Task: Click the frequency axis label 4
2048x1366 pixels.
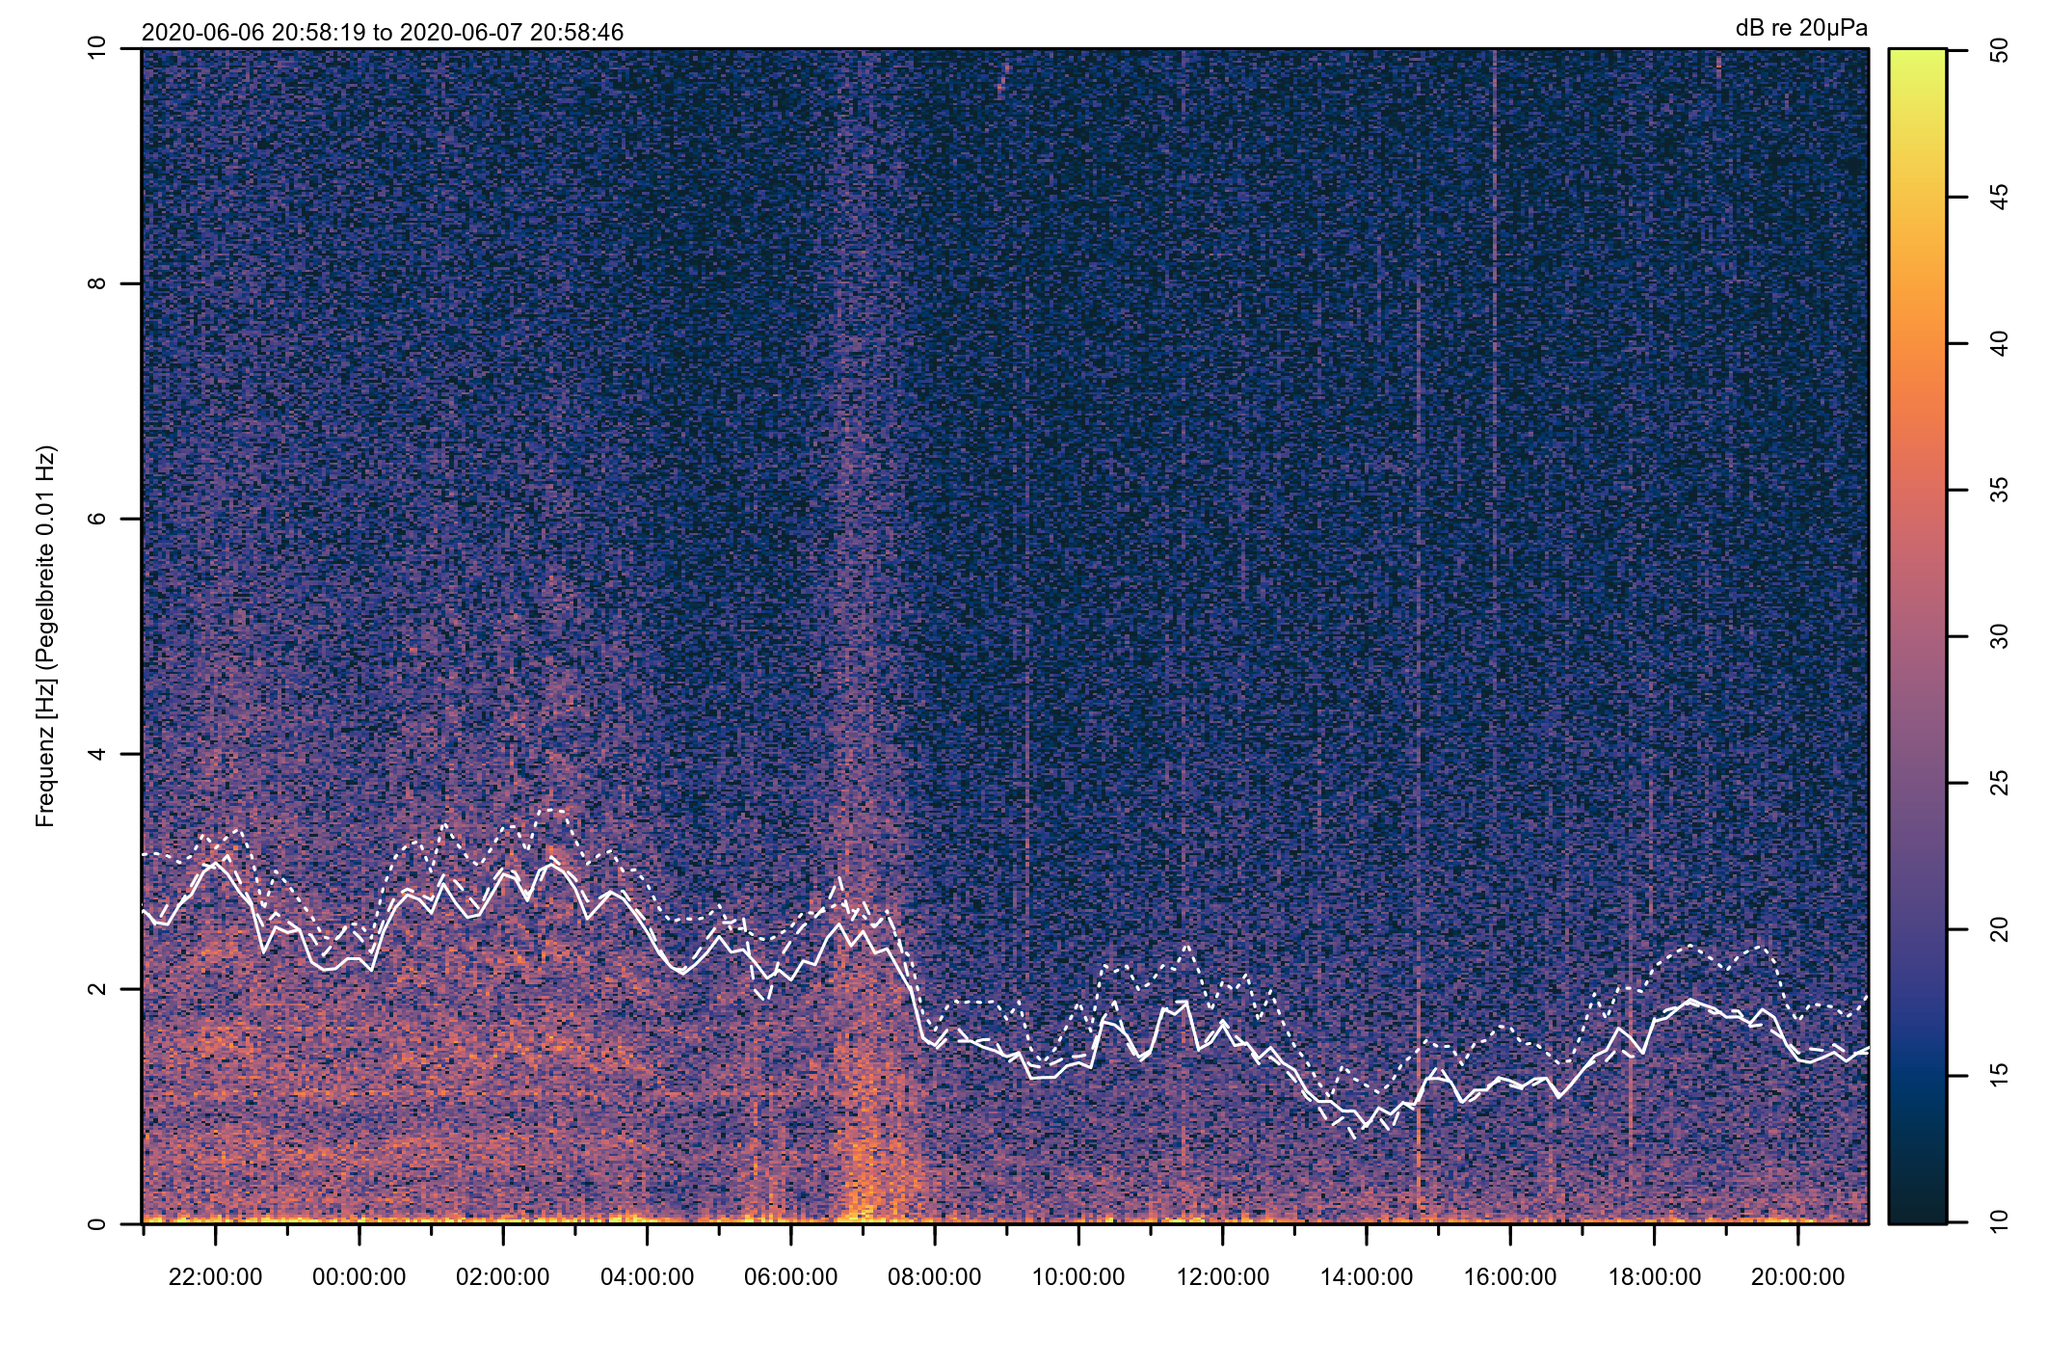Action: pos(97,754)
